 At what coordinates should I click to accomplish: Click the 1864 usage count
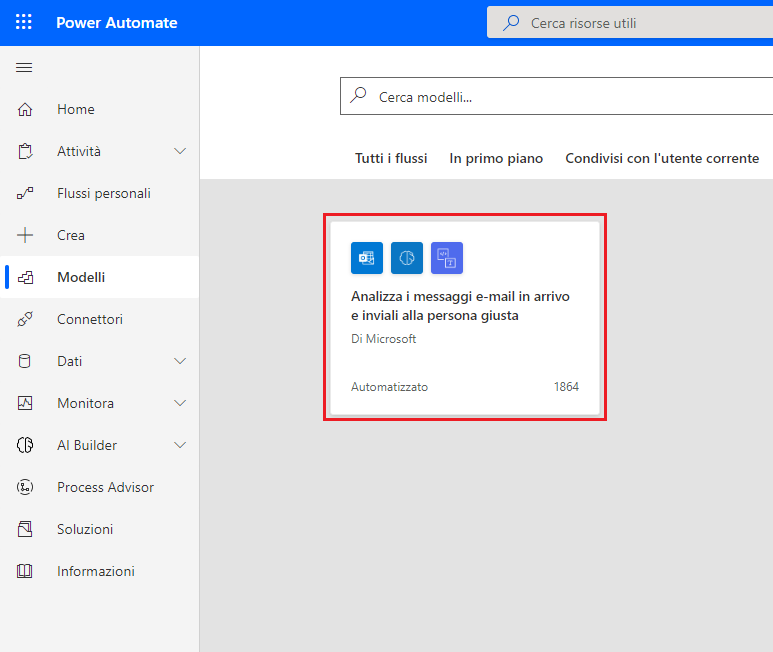point(566,387)
